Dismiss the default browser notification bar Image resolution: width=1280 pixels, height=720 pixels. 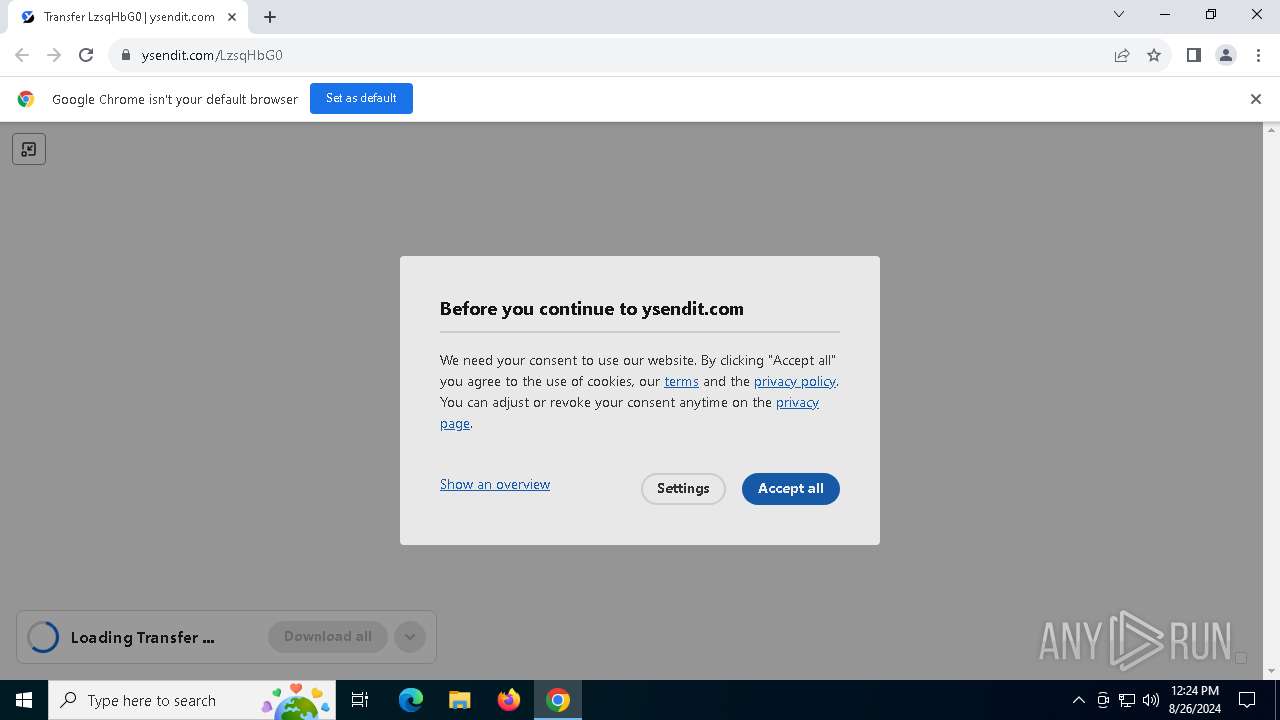[x=1256, y=99]
